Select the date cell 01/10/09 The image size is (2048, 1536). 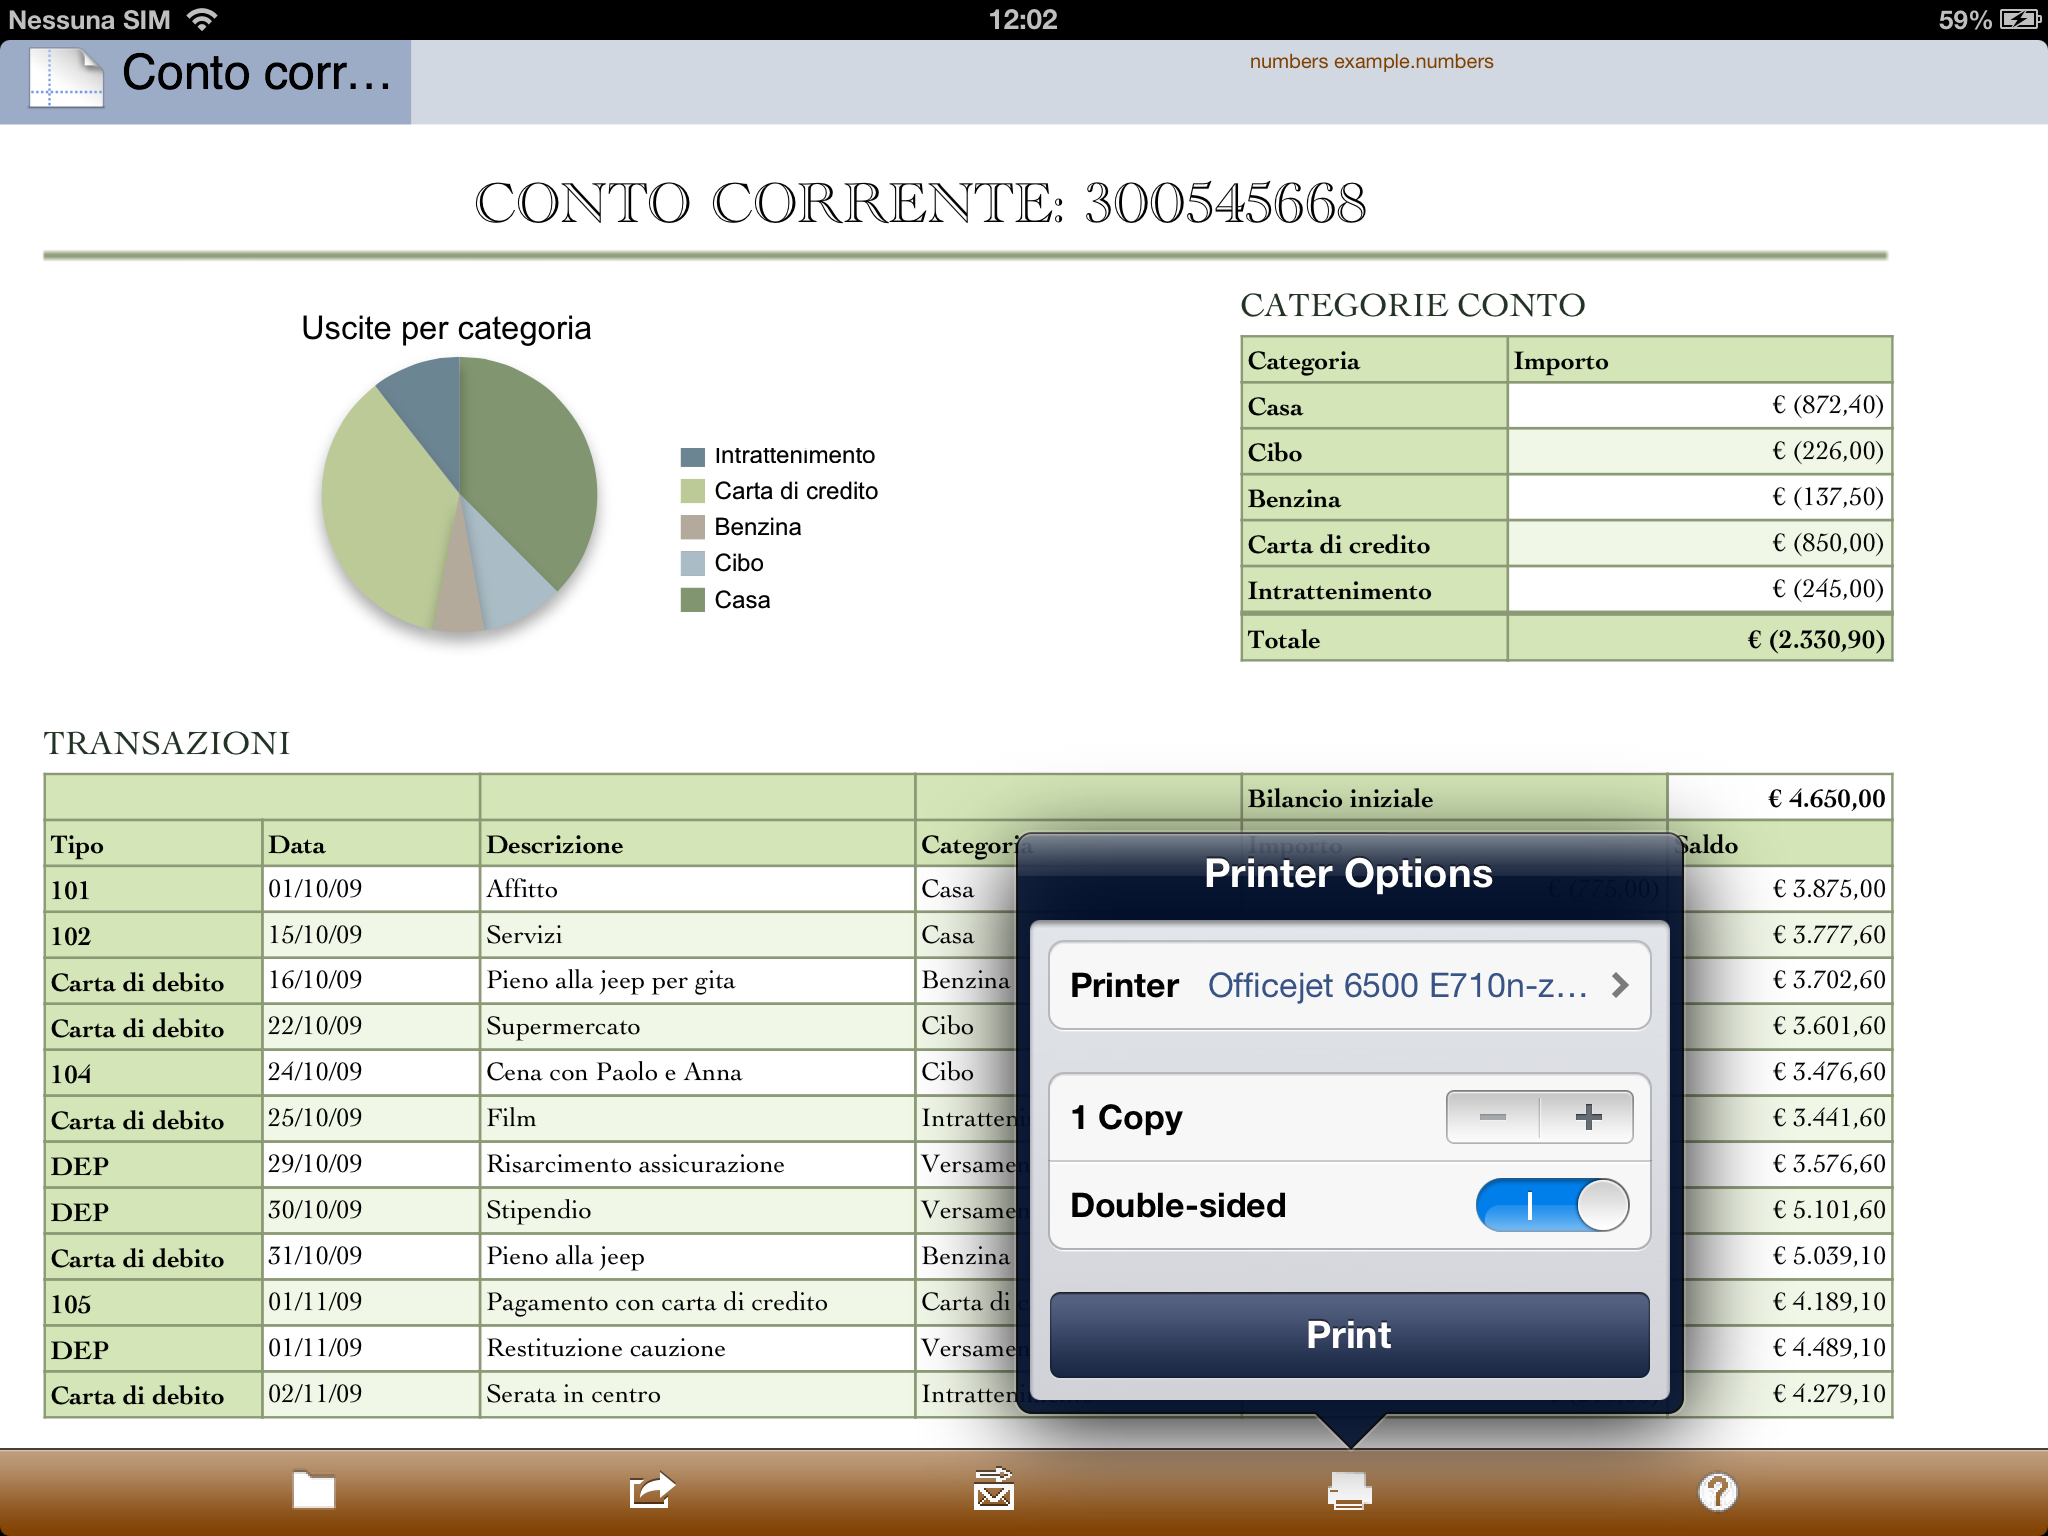coord(371,889)
